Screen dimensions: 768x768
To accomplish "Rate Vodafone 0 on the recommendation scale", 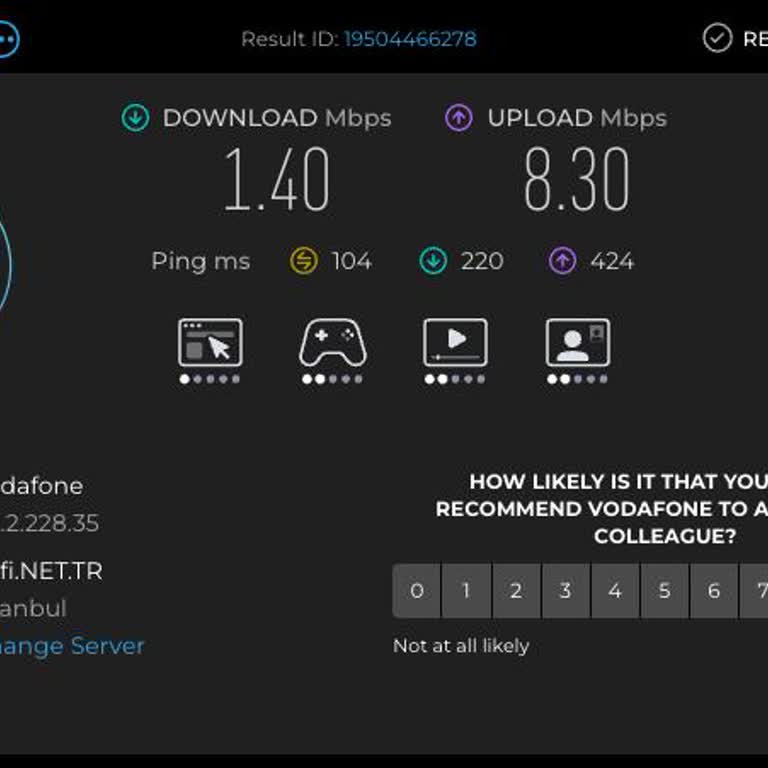I will click(417, 591).
